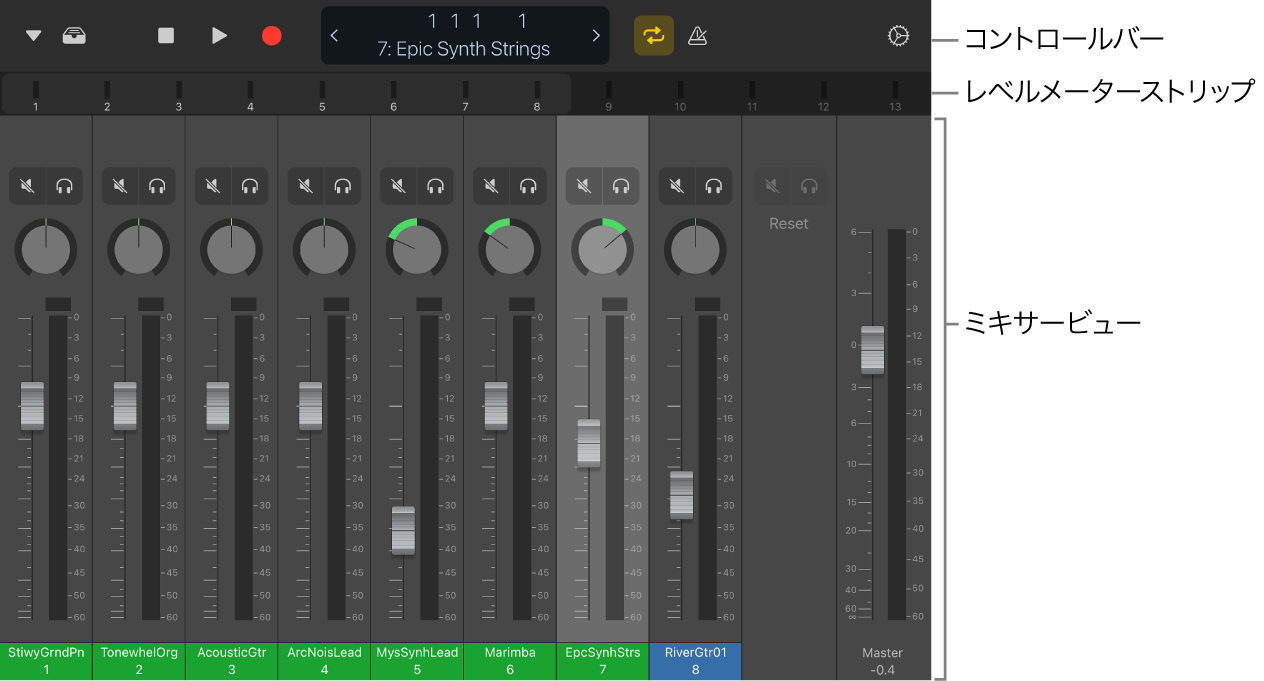Click the Stop button
Image resolution: width=1264 pixels, height=681 pixels.
pyautogui.click(x=166, y=36)
